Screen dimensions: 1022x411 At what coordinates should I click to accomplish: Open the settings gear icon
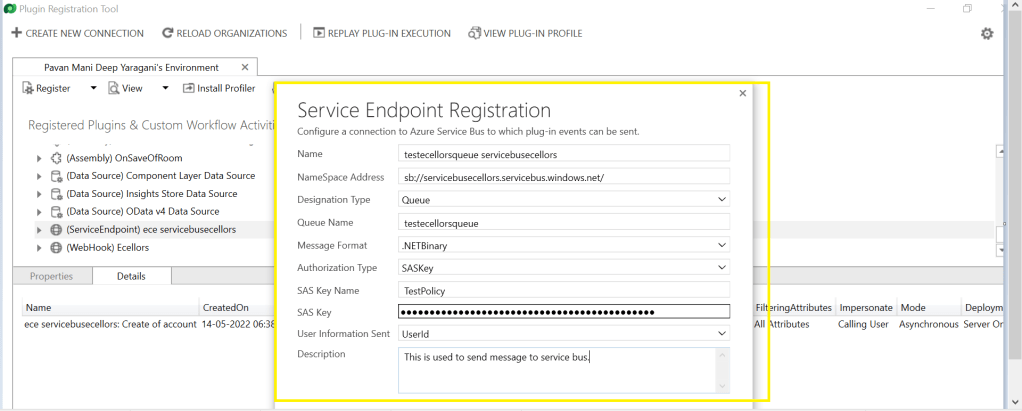tap(987, 34)
